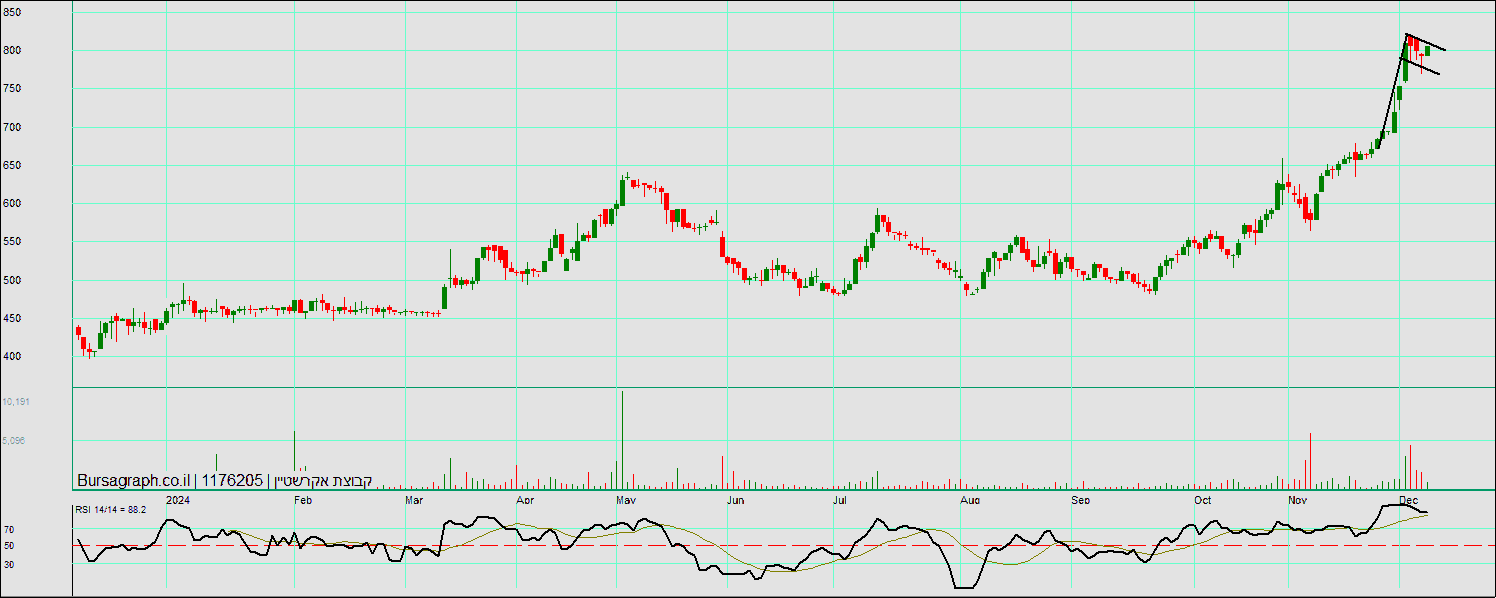Screen dimensions: 1496x598
Task: Select the 2024 year label on time axis
Action: tap(177, 499)
